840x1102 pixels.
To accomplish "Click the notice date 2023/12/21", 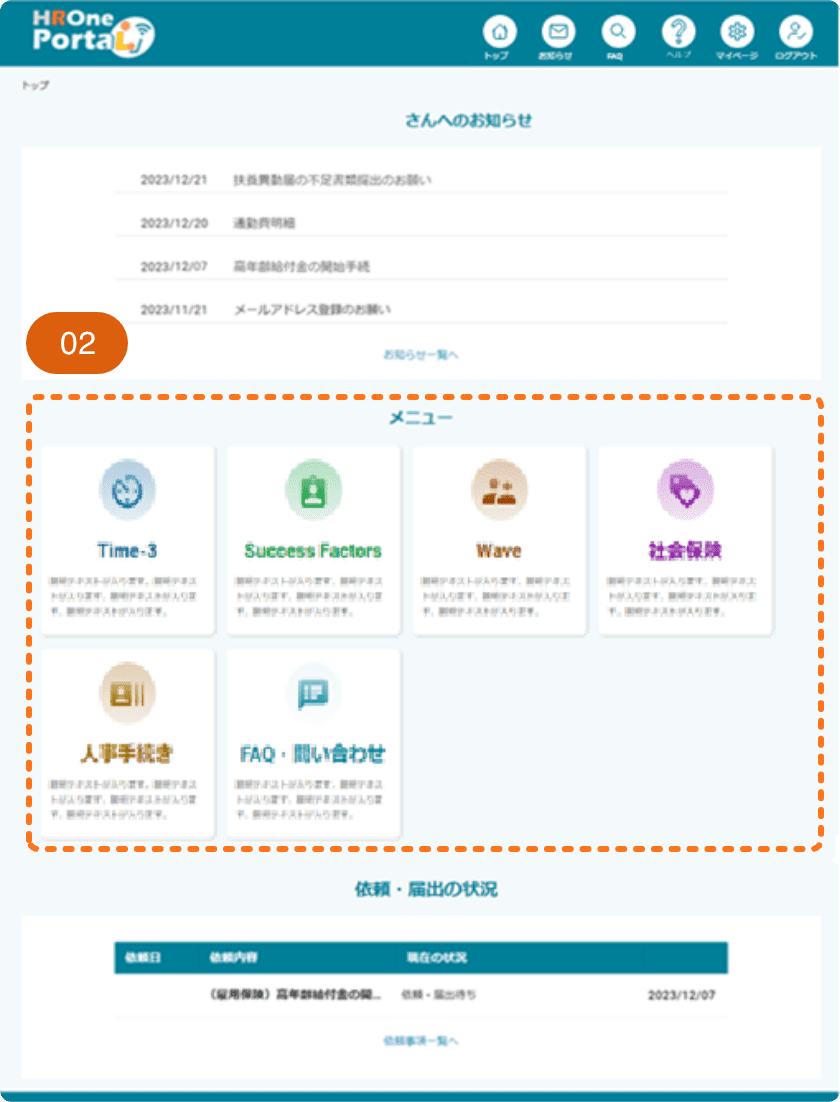I will [174, 180].
